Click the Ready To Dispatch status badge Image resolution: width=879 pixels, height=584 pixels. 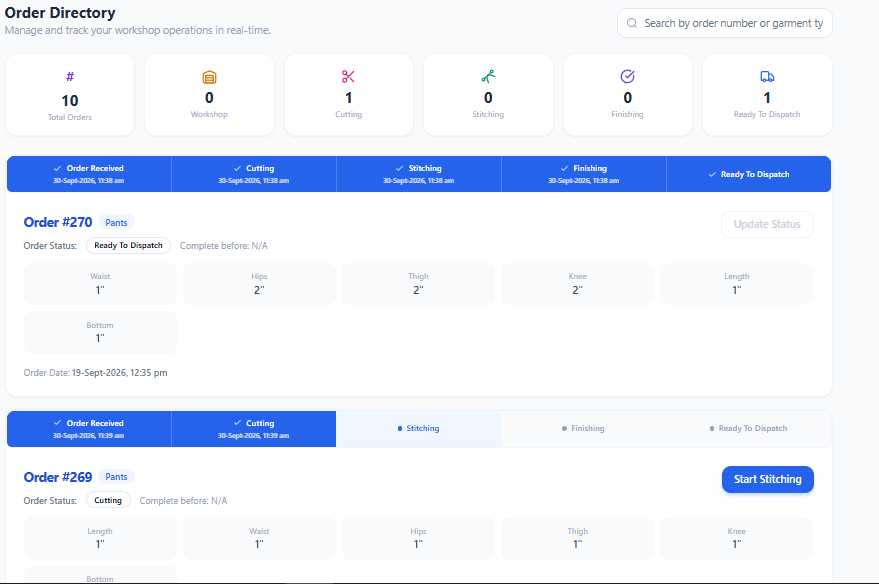click(x=128, y=245)
